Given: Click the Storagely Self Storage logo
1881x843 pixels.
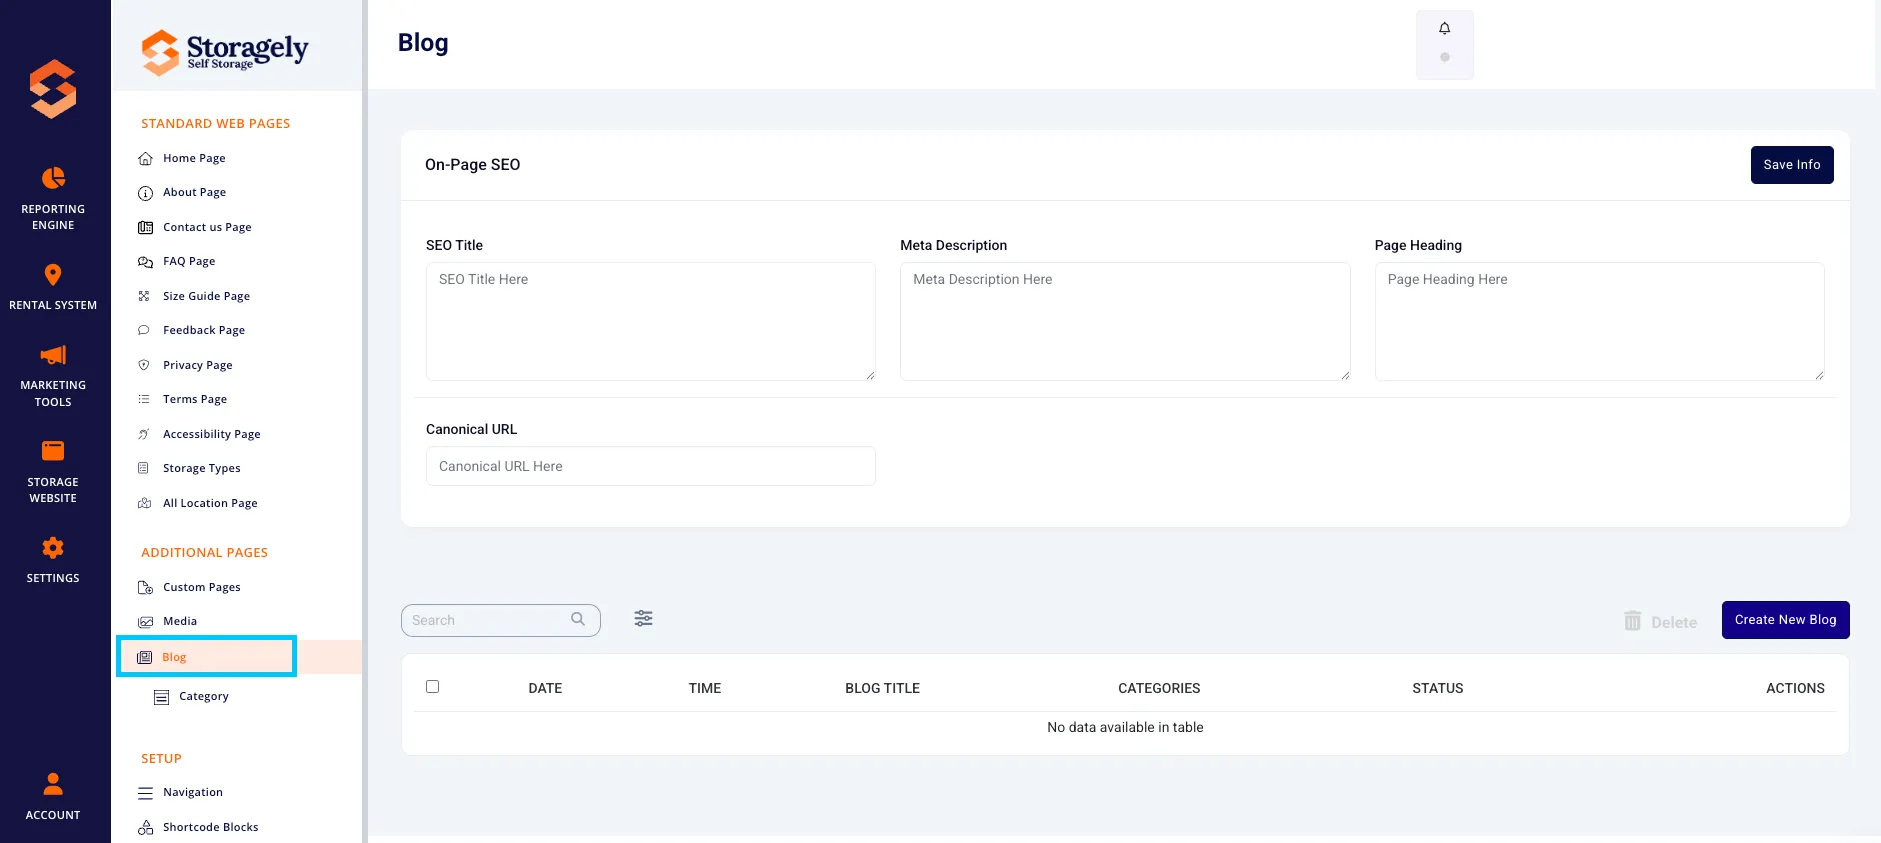Looking at the screenshot, I should click(x=225, y=51).
